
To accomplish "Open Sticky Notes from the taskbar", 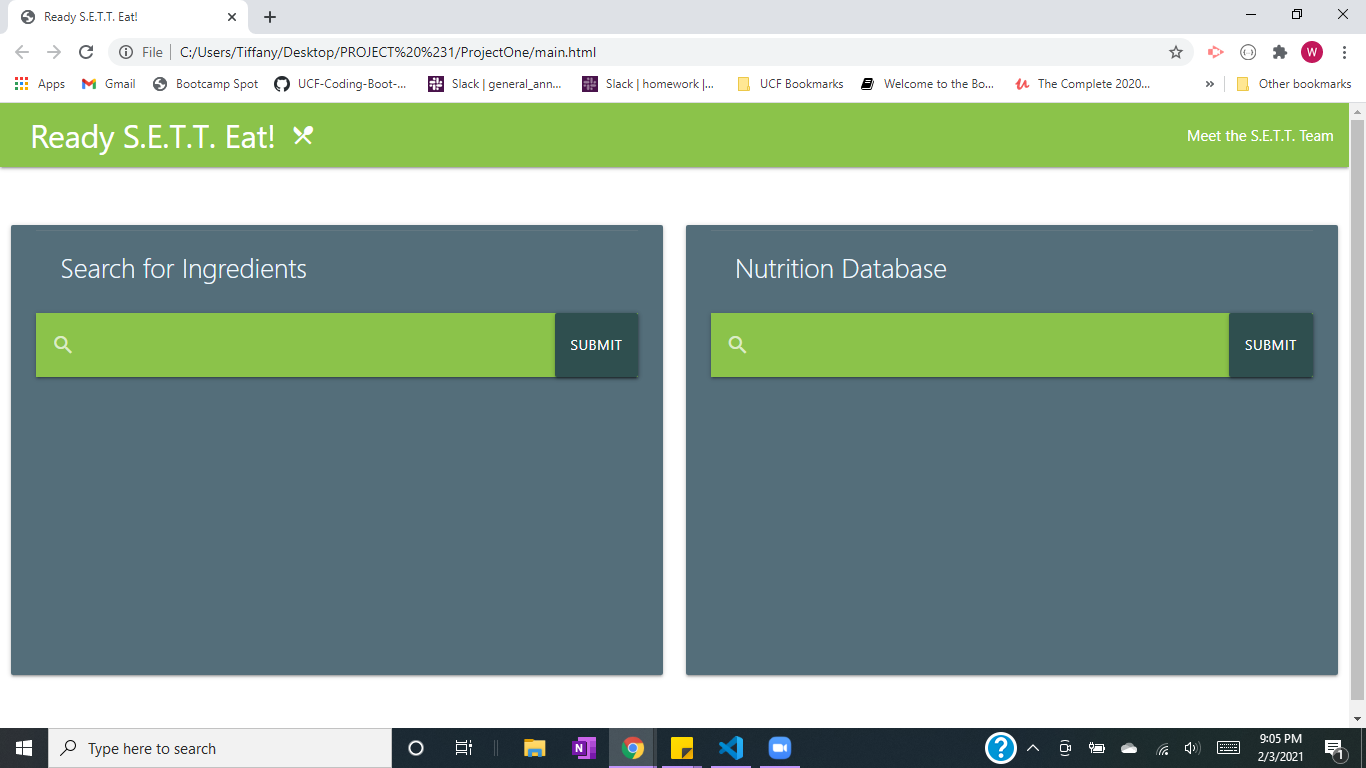I will click(x=682, y=748).
